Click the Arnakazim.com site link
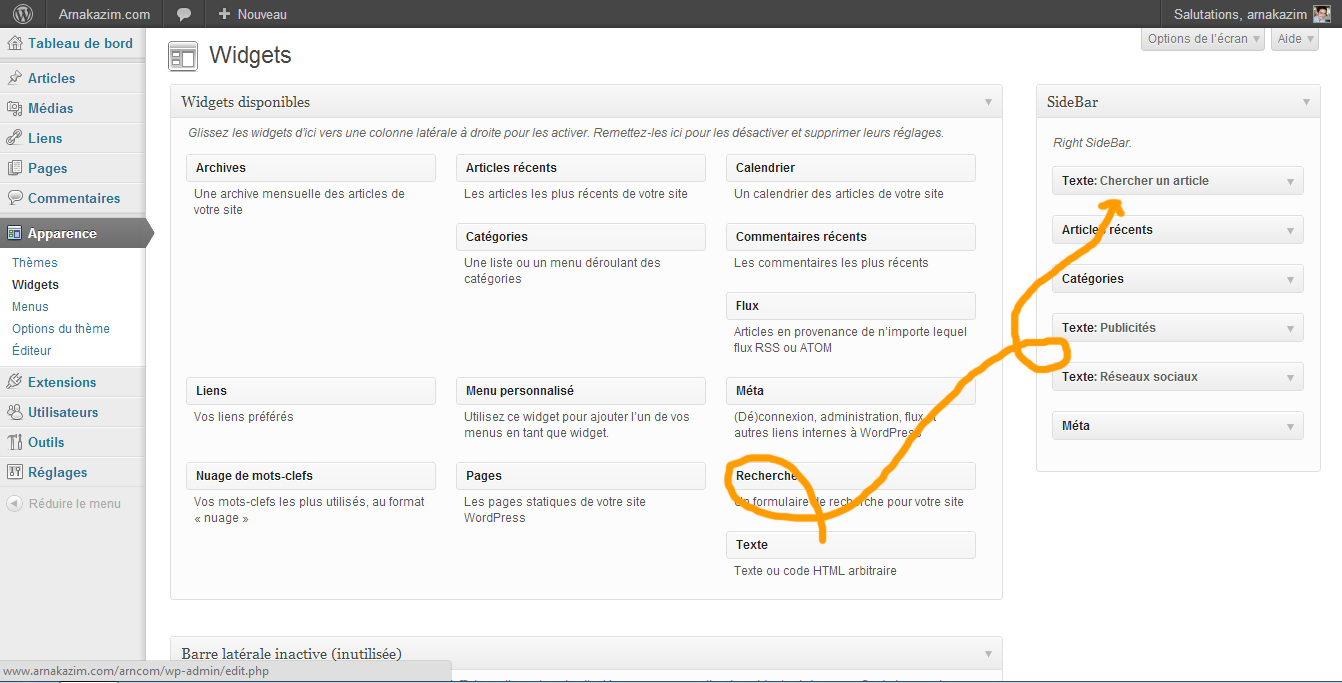The height and width of the screenshot is (683, 1342). [104, 14]
